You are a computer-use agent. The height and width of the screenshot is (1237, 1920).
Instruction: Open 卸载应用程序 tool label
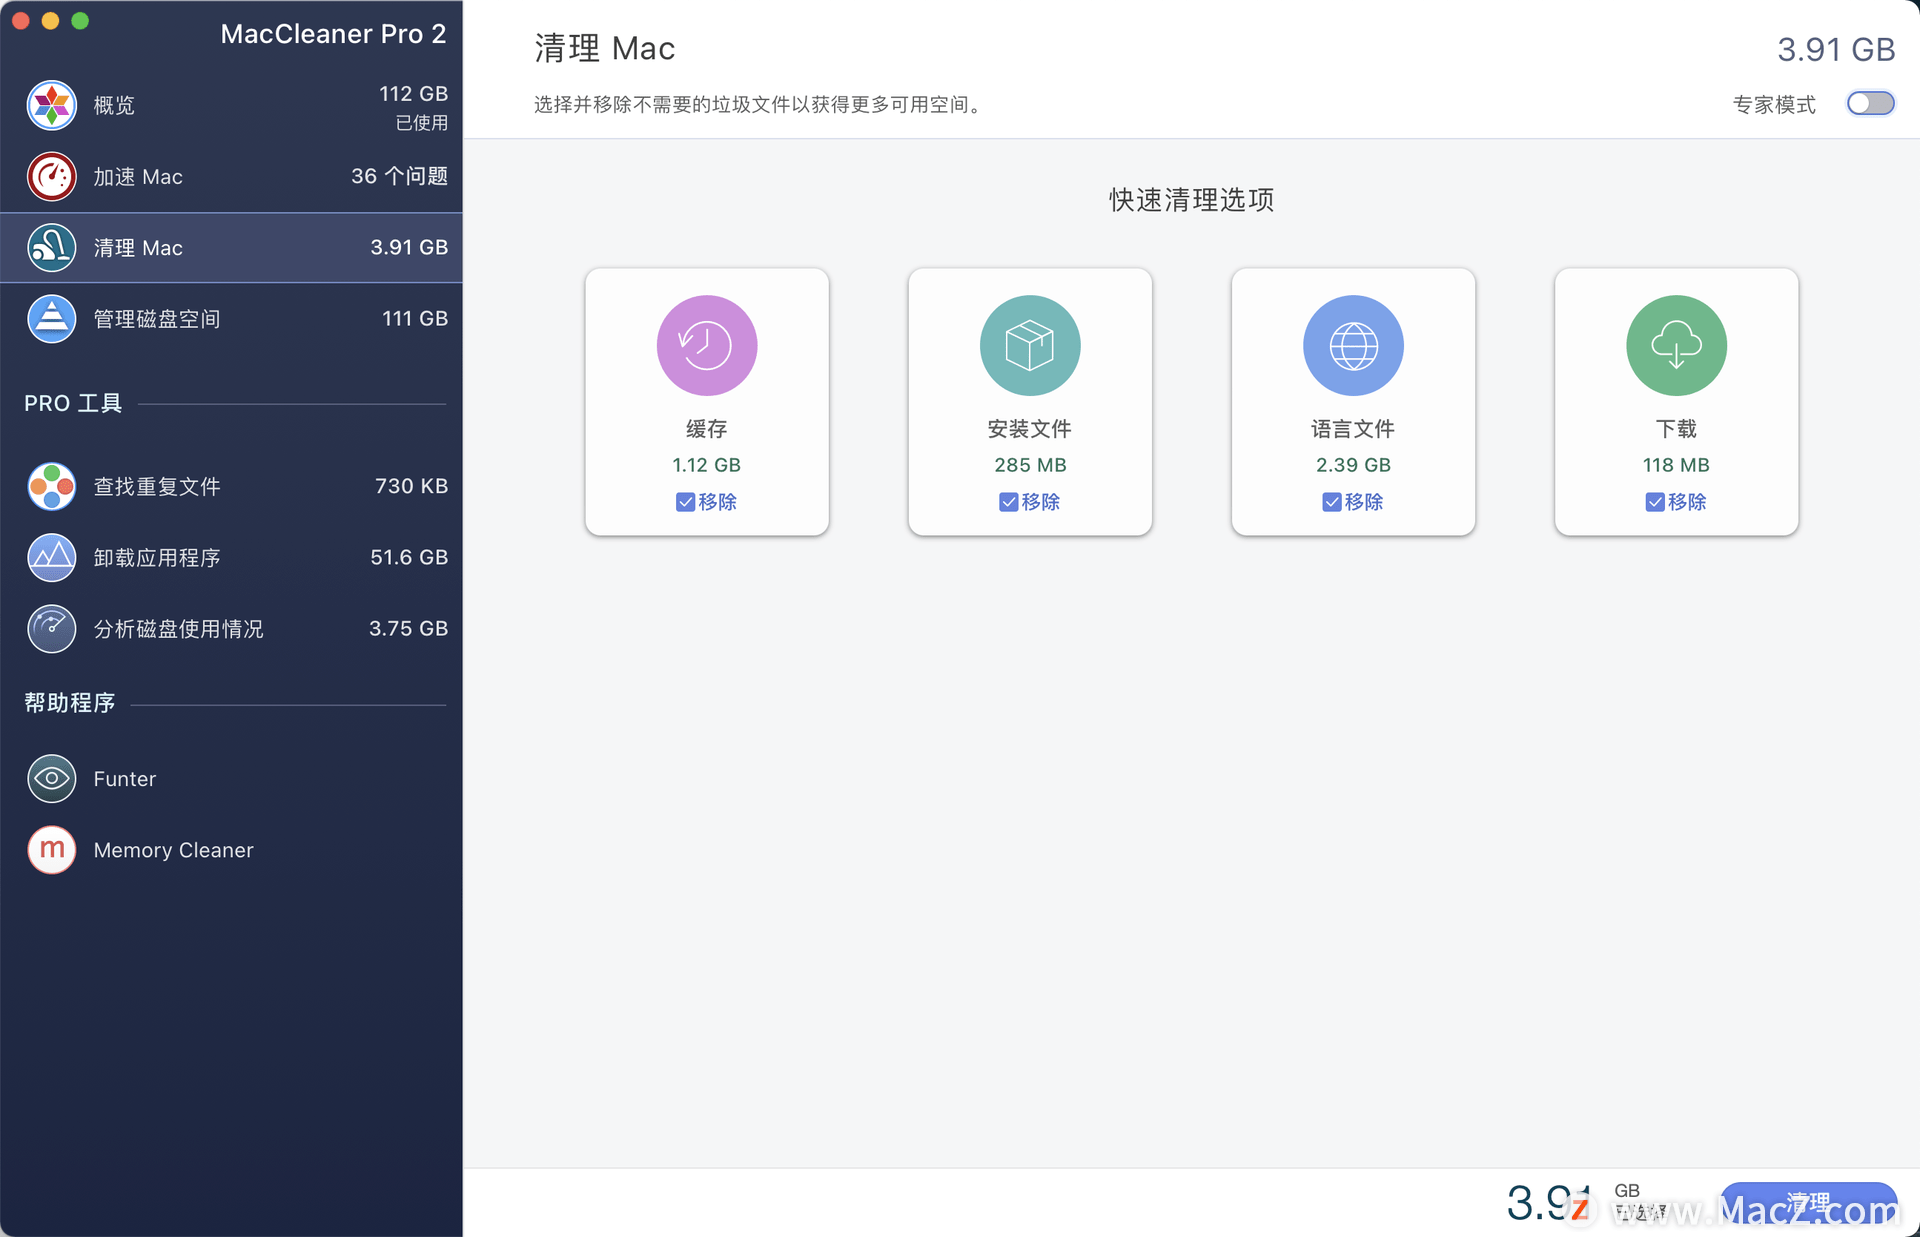pyautogui.click(x=157, y=558)
